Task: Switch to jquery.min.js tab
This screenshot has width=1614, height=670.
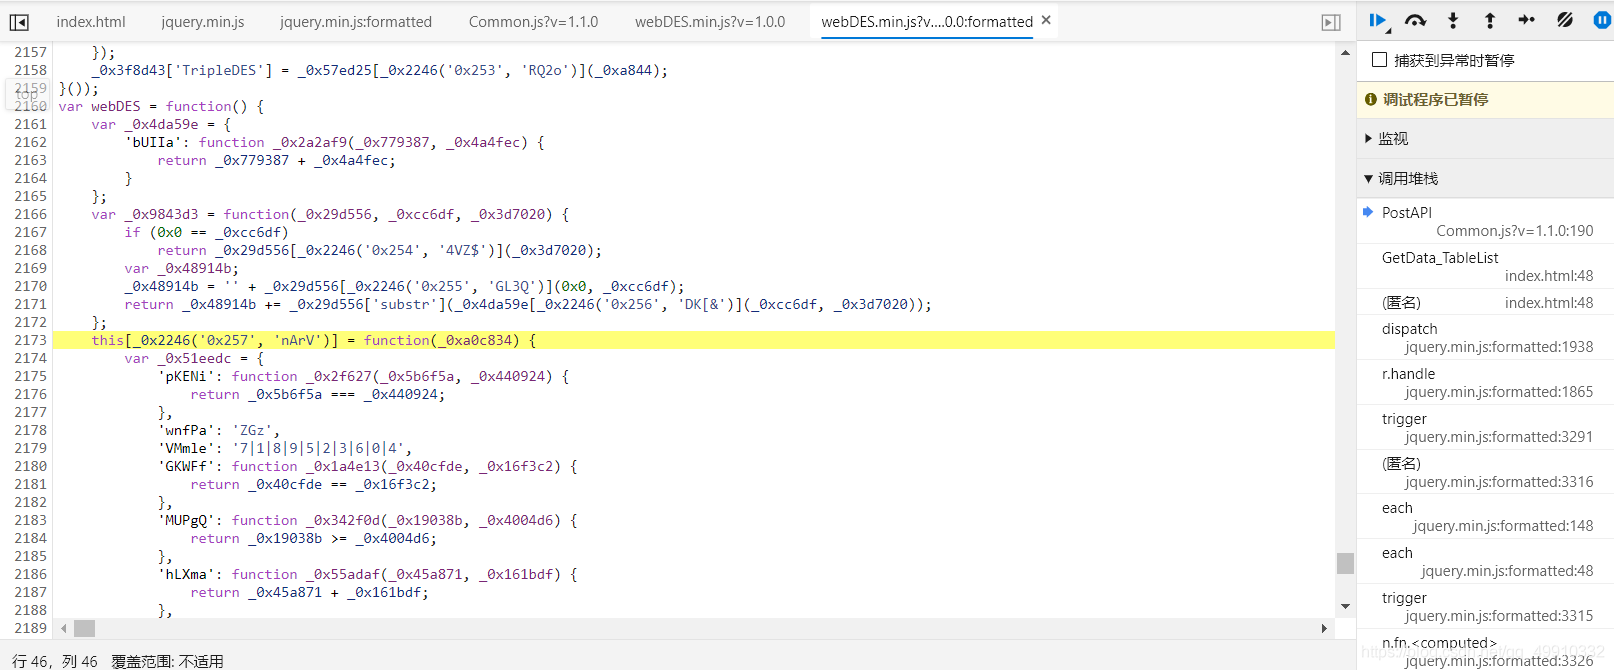Action: pos(203,21)
